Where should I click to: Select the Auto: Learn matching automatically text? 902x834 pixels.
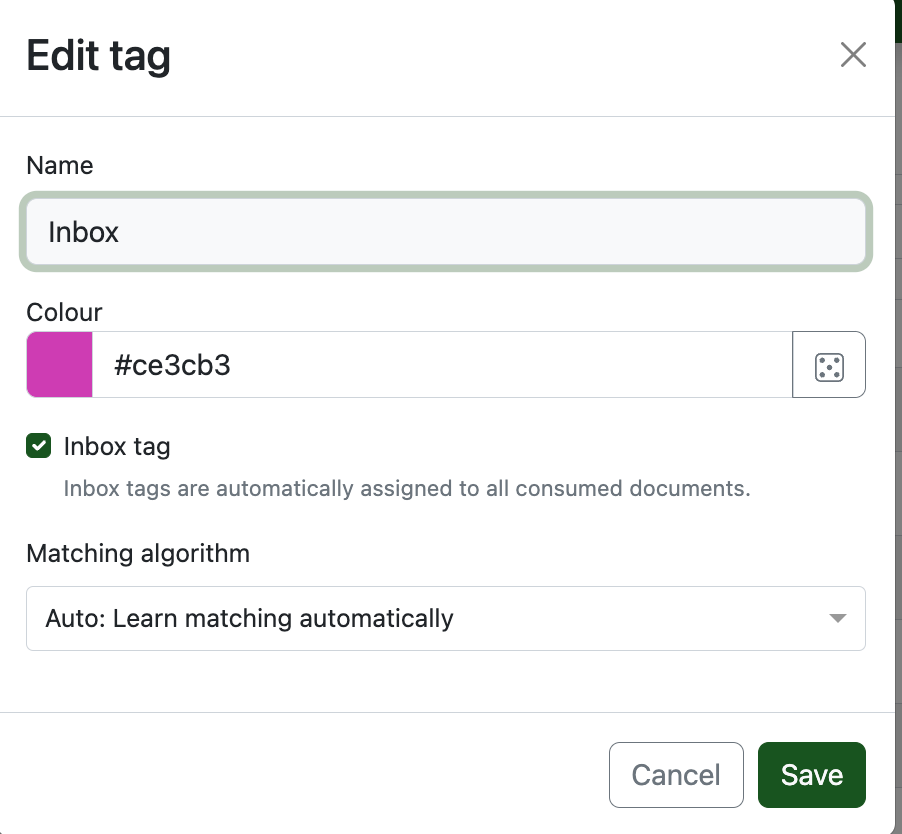(250, 619)
